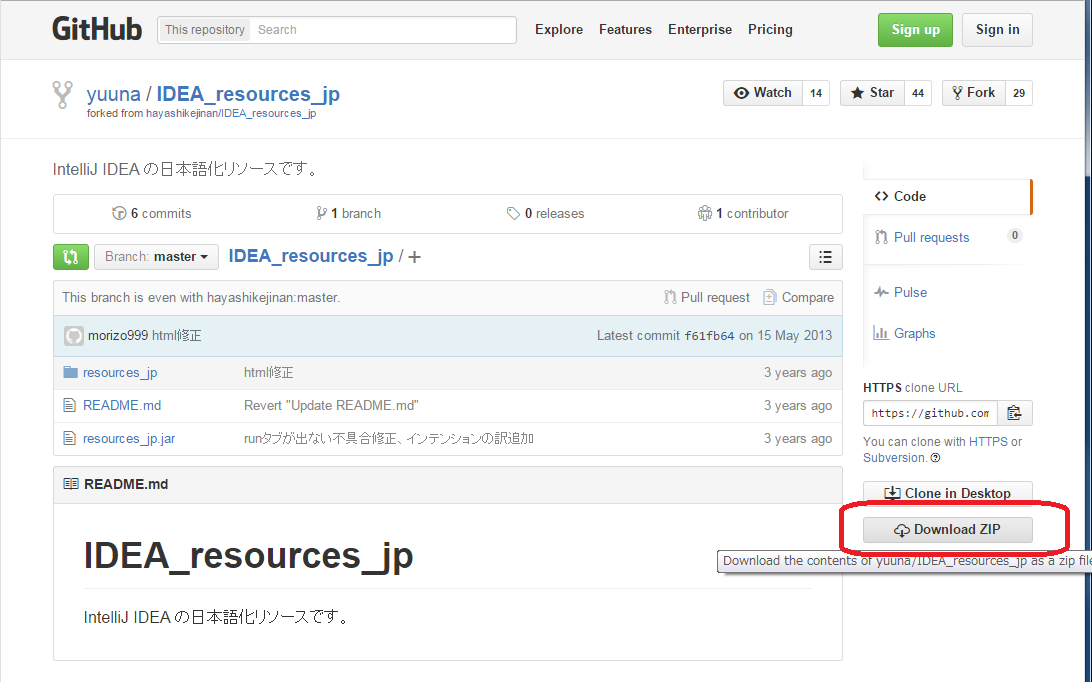1092x682 pixels.
Task: Fork the repository with Fork button
Action: (974, 93)
